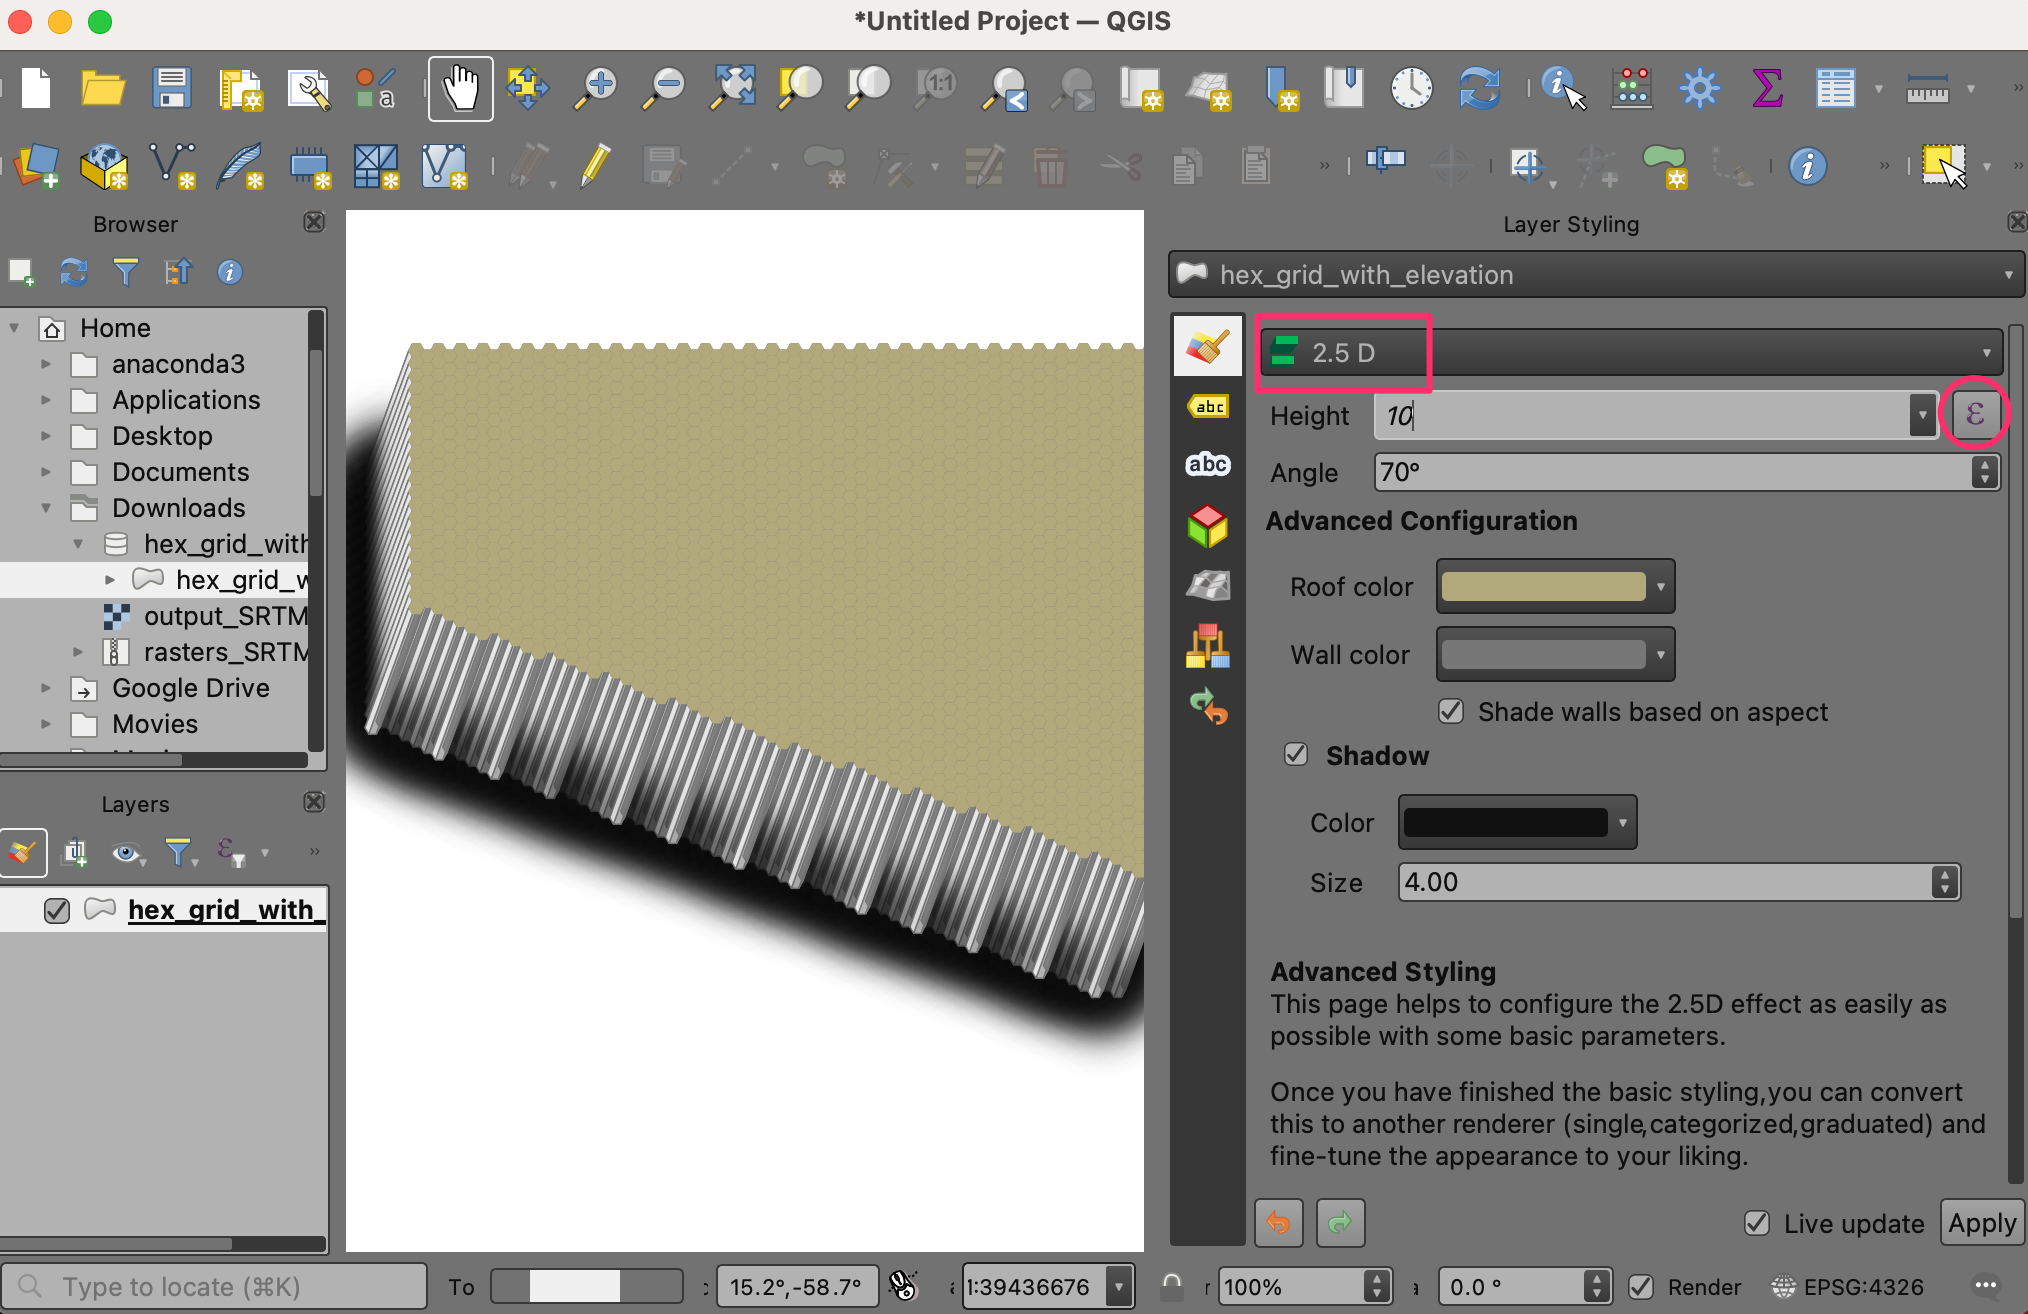Screen dimensions: 2028x1314
Task: Collapse the Downloads folder in Browser
Action: point(46,508)
